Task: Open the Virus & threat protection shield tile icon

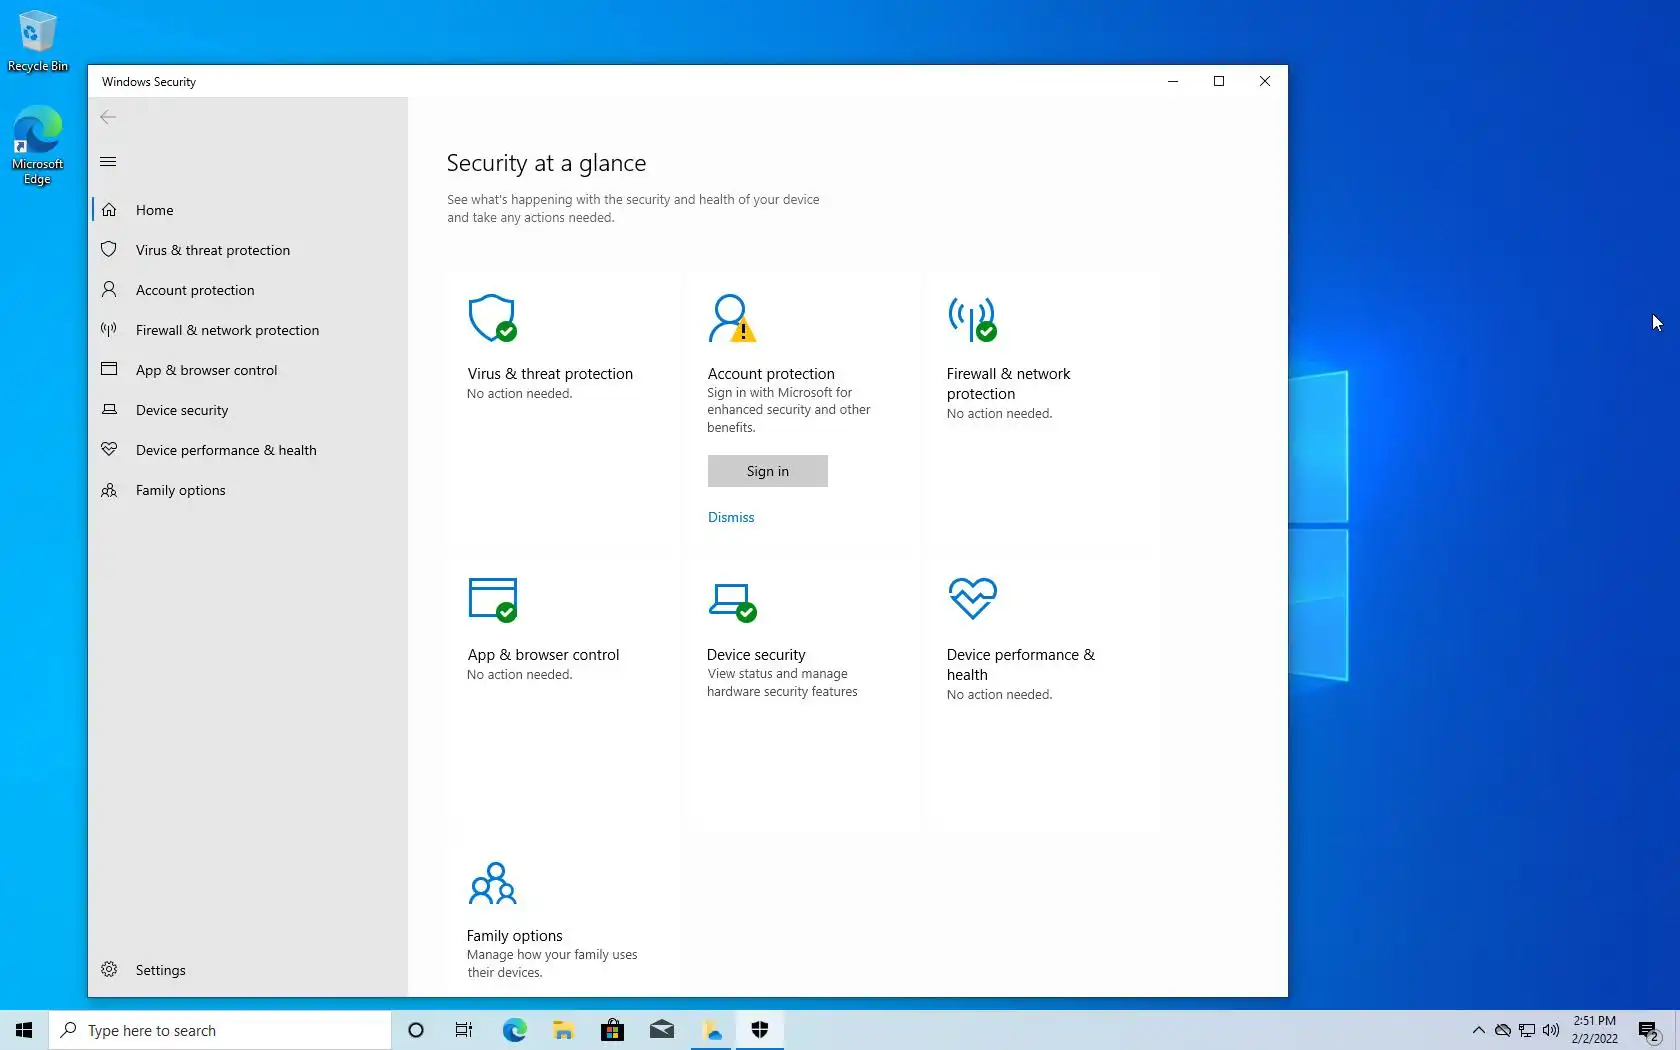Action: [x=492, y=319]
